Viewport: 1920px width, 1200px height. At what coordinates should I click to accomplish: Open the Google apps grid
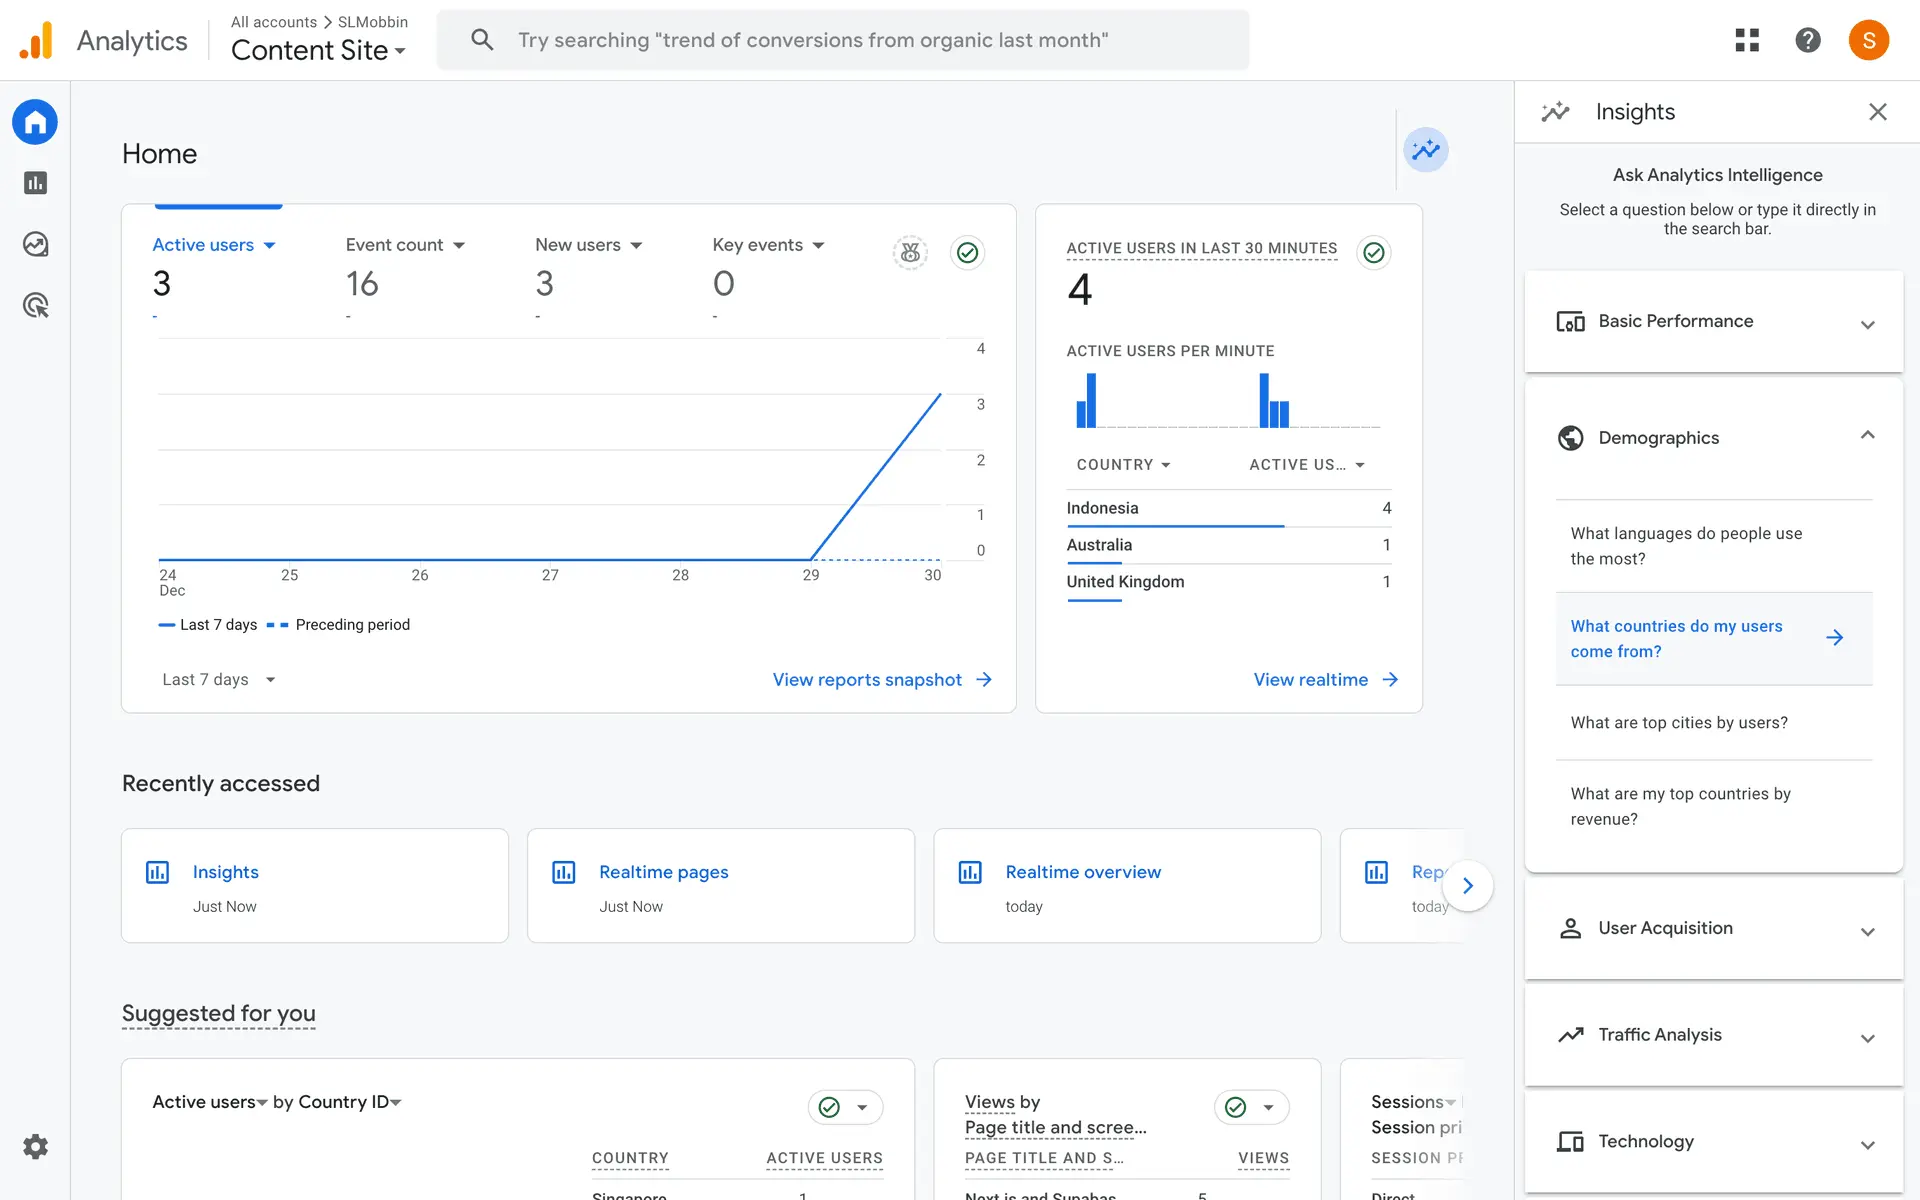[1746, 40]
